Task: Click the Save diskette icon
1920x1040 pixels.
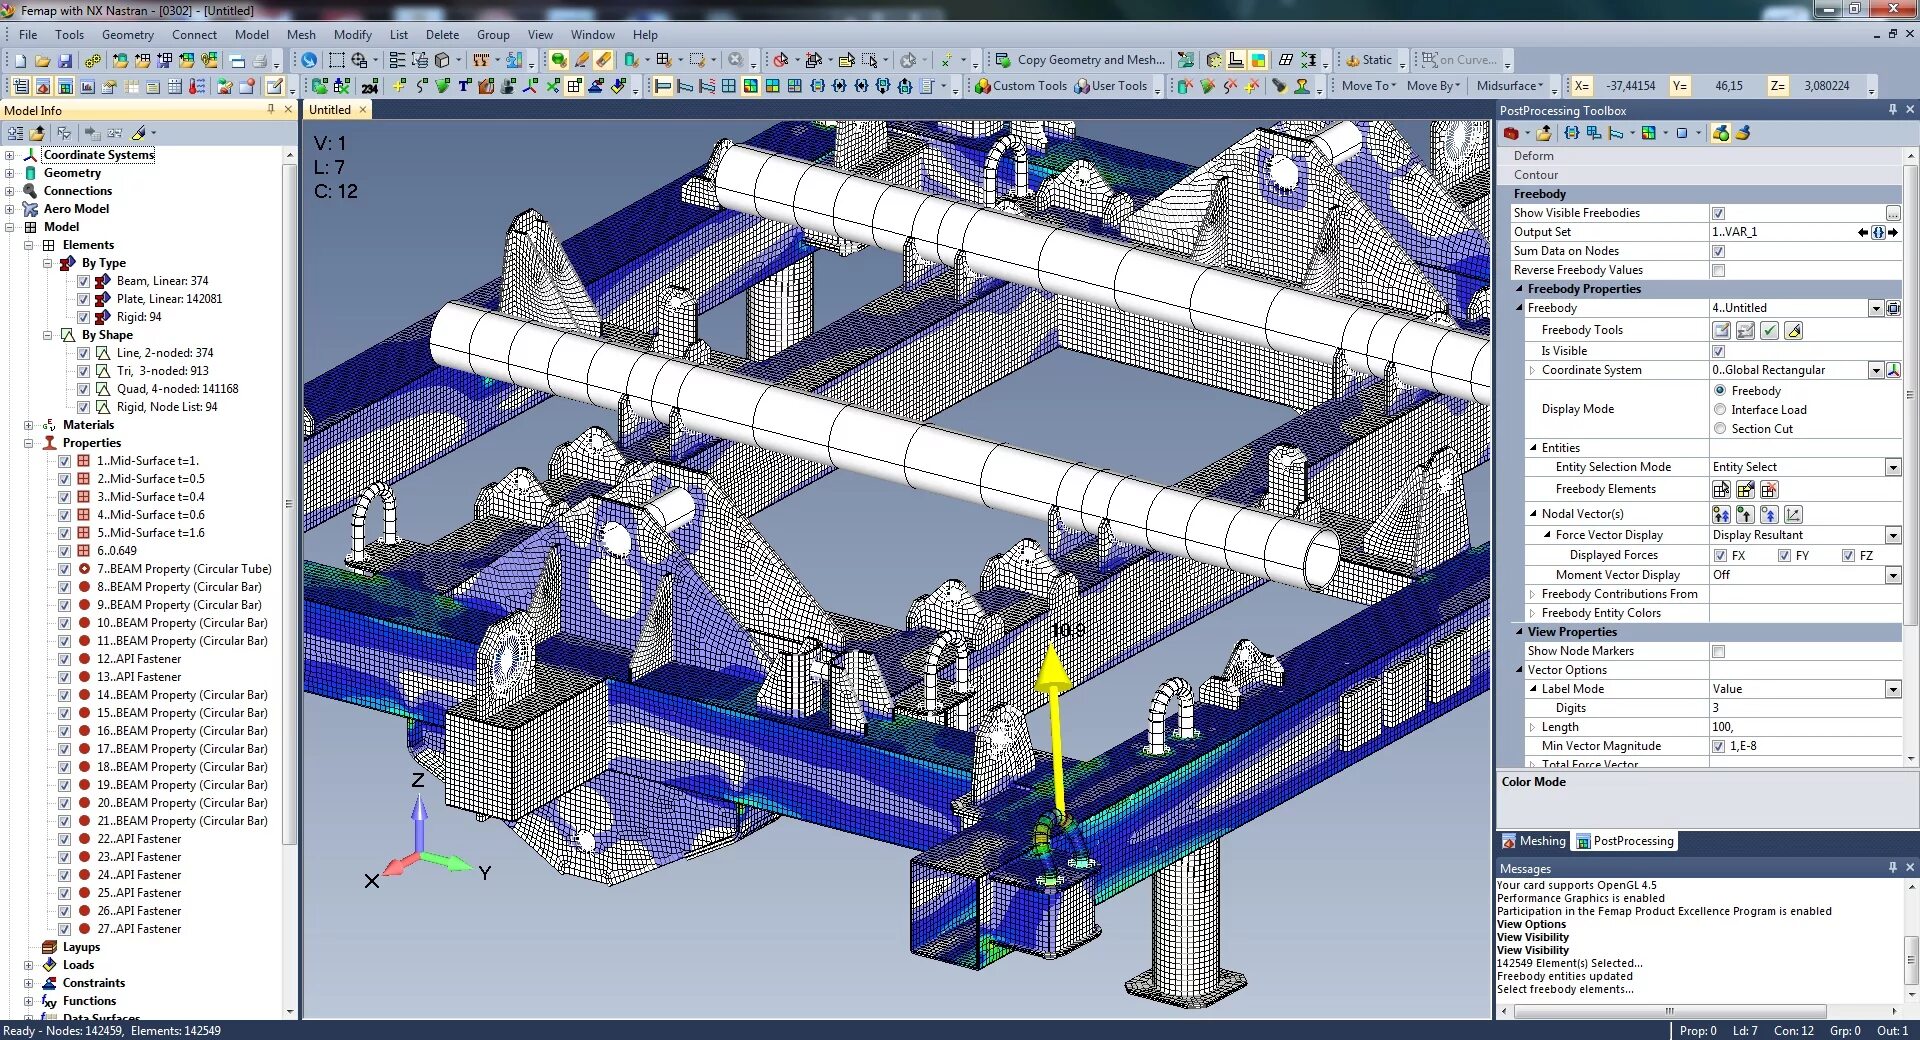Action: (x=65, y=60)
